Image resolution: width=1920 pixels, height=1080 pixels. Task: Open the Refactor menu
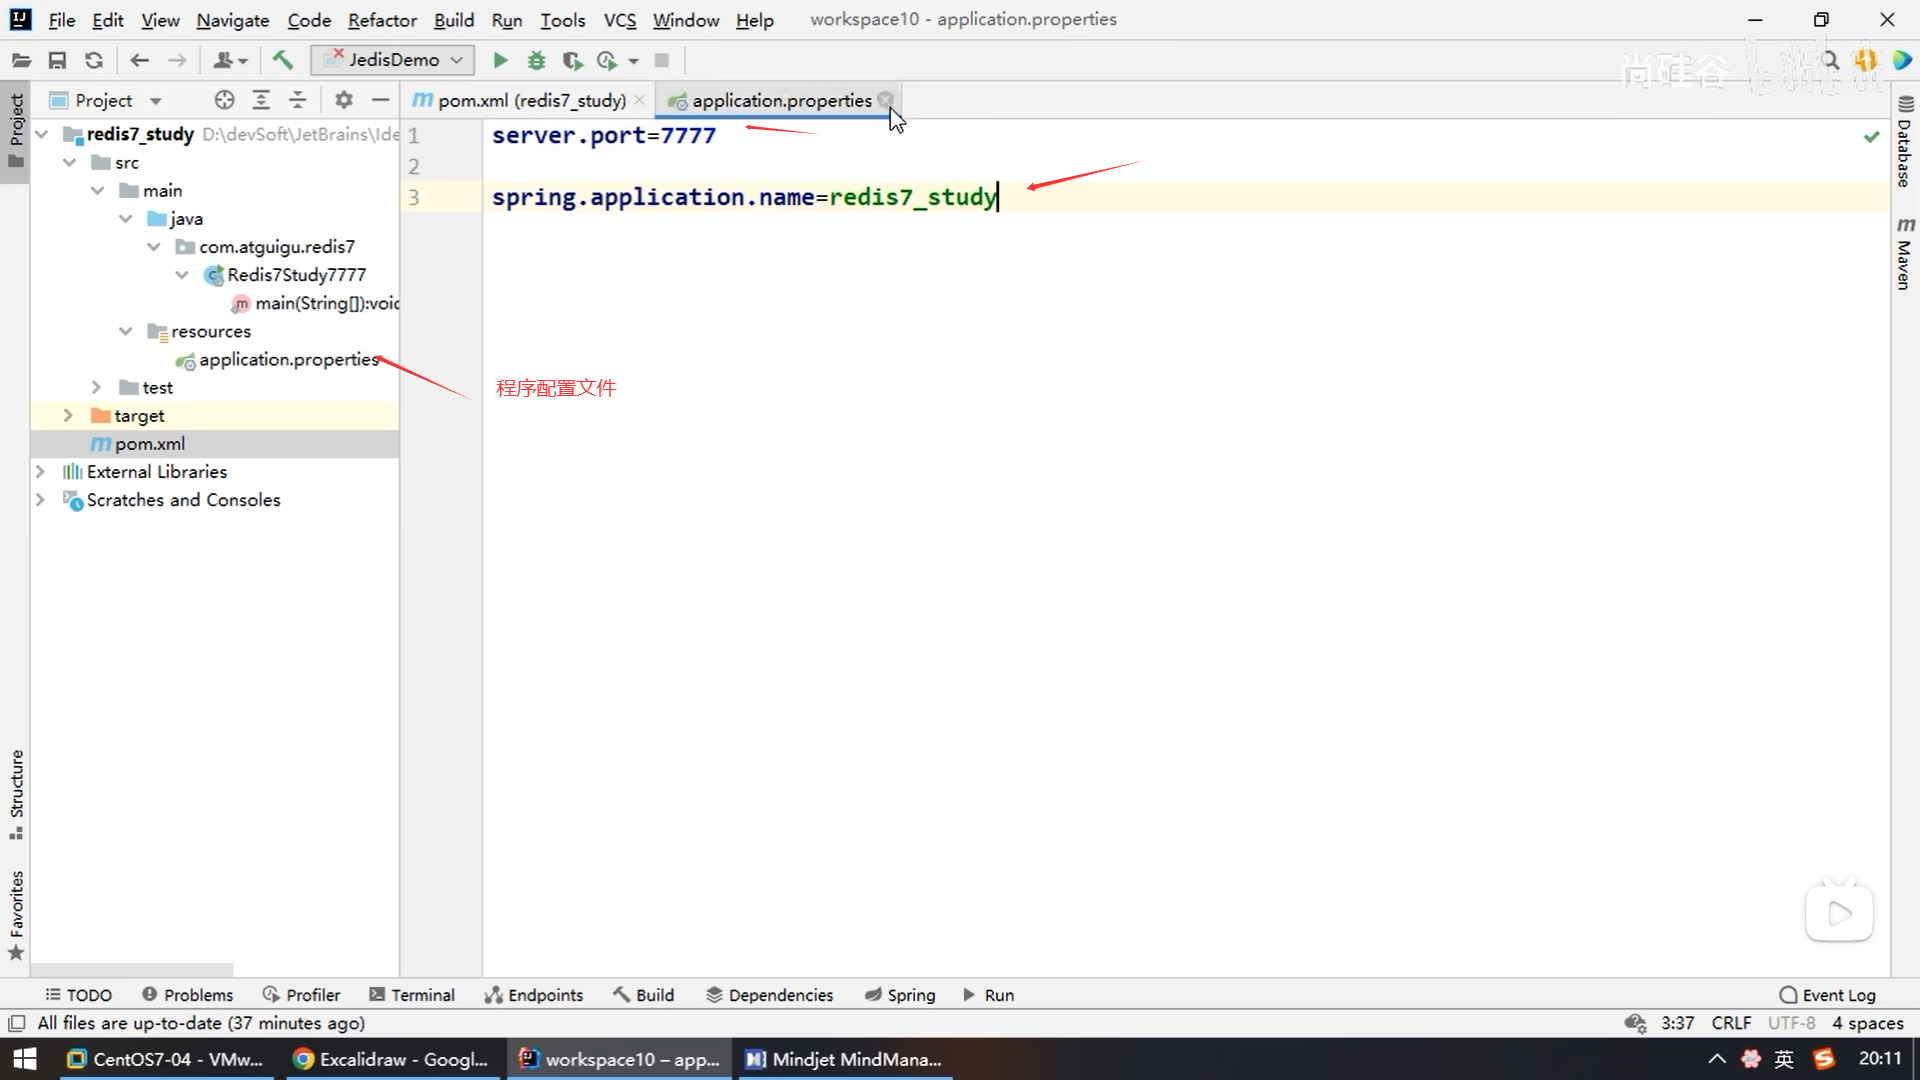[382, 20]
